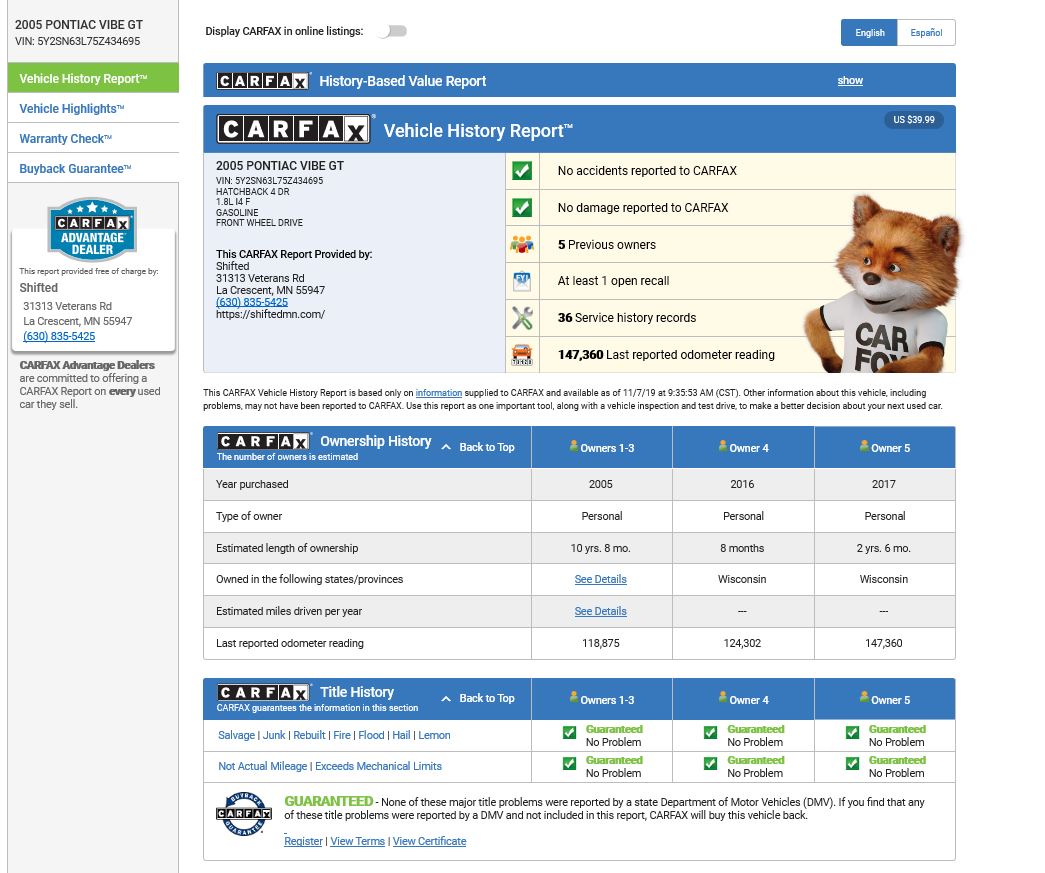1045x873 pixels.
Task: Click the Not Actual Mileage link
Action: [x=263, y=766]
